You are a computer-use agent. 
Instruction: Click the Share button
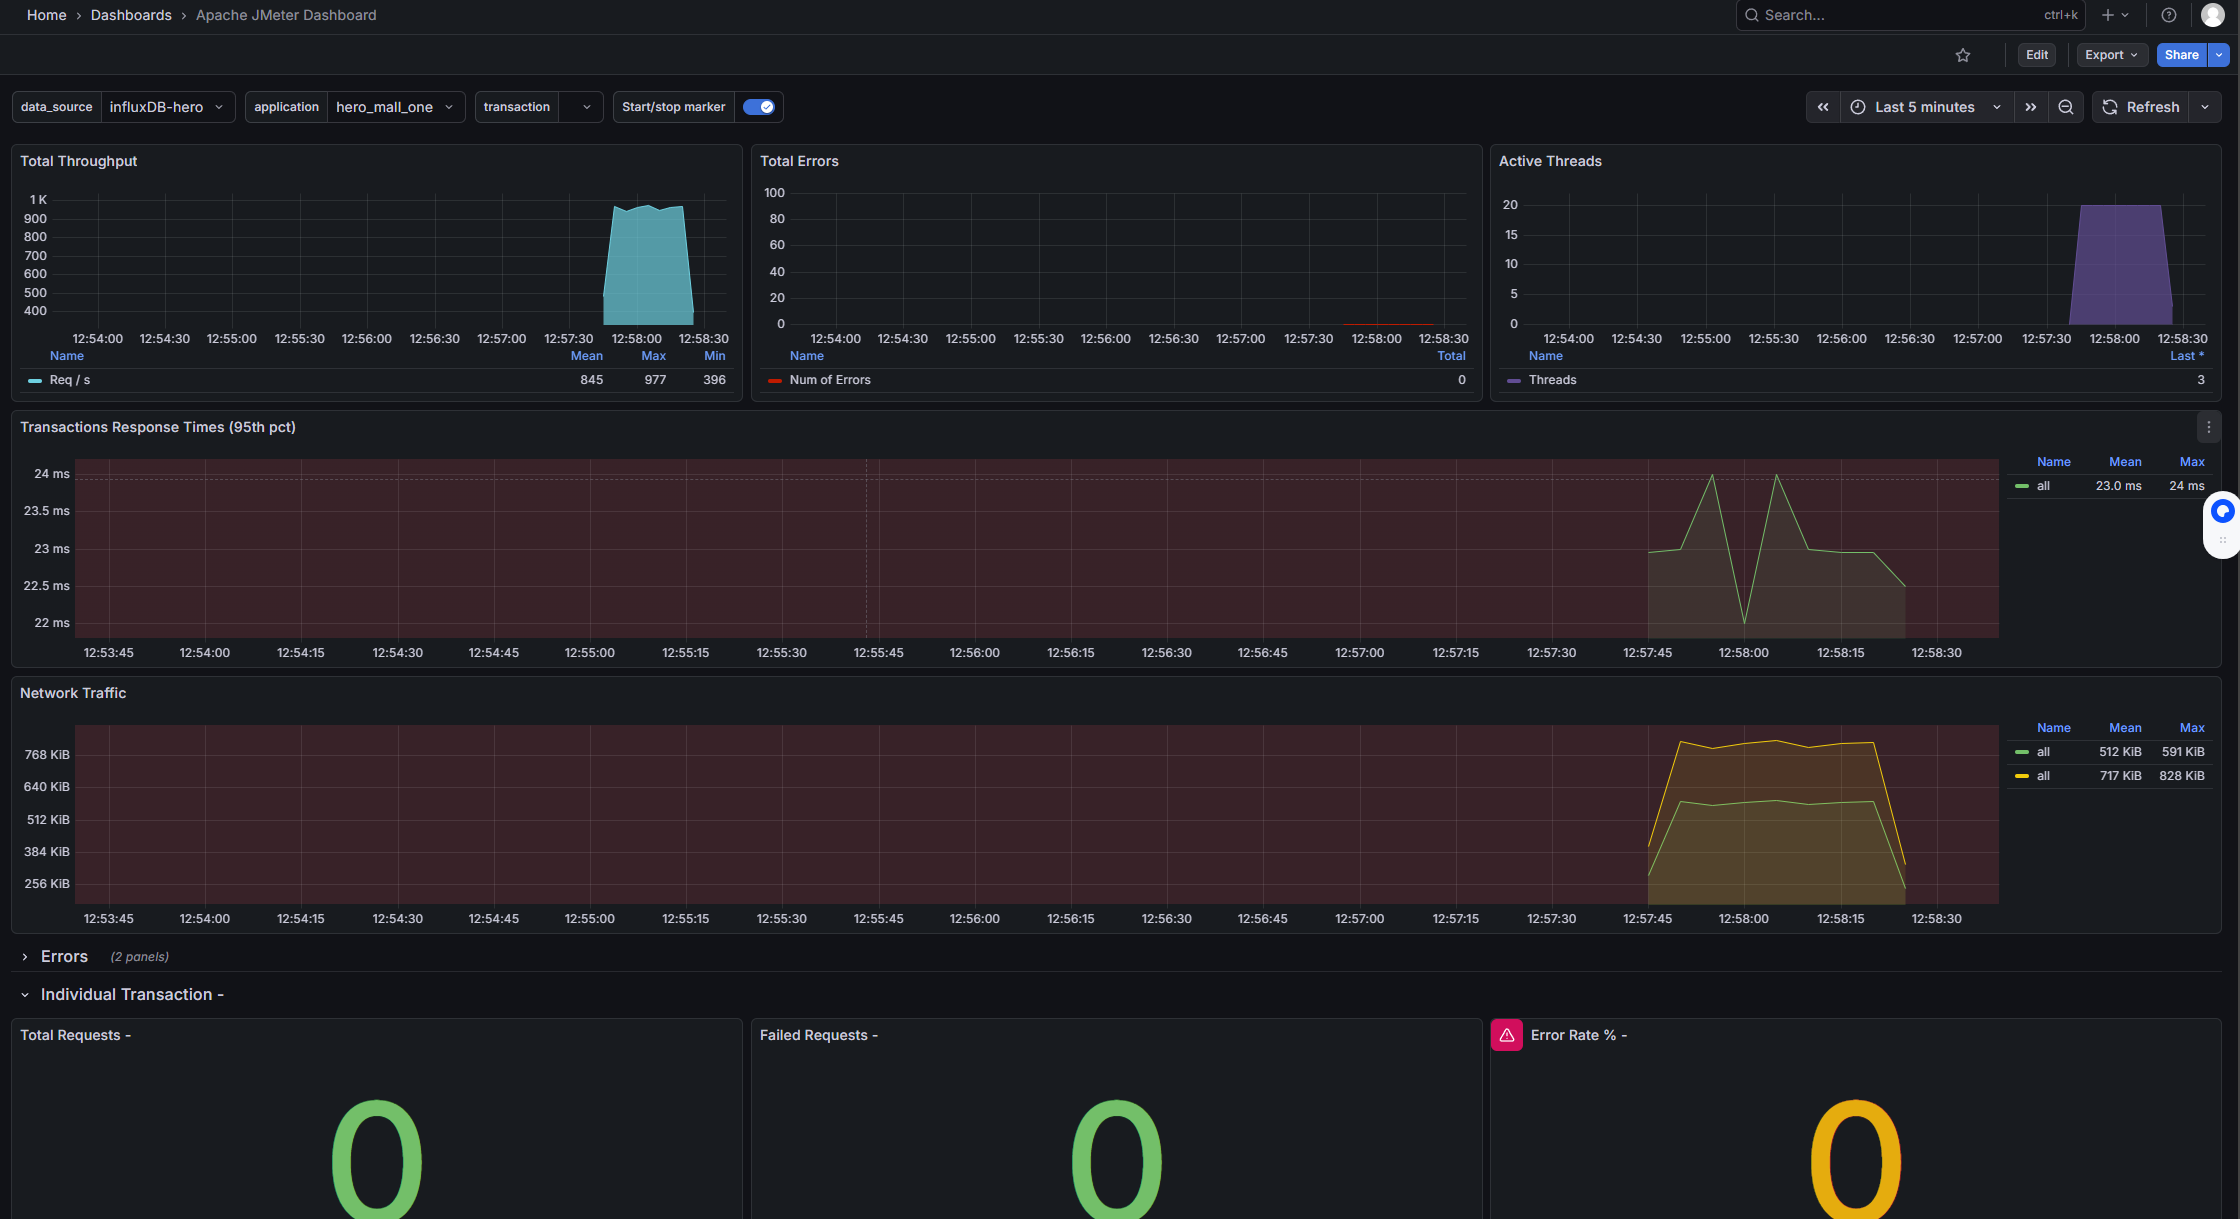tap(2180, 55)
